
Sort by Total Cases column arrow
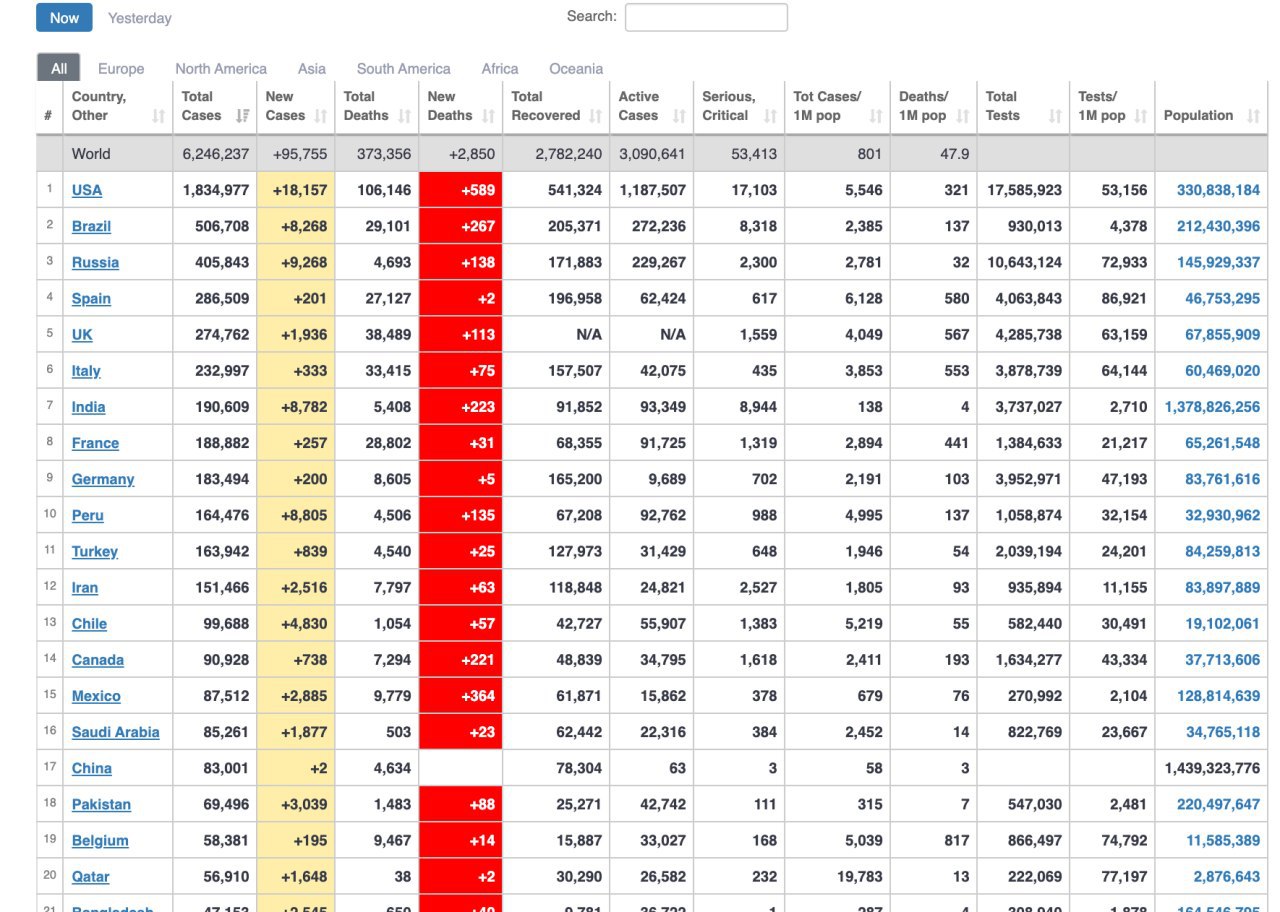(242, 116)
